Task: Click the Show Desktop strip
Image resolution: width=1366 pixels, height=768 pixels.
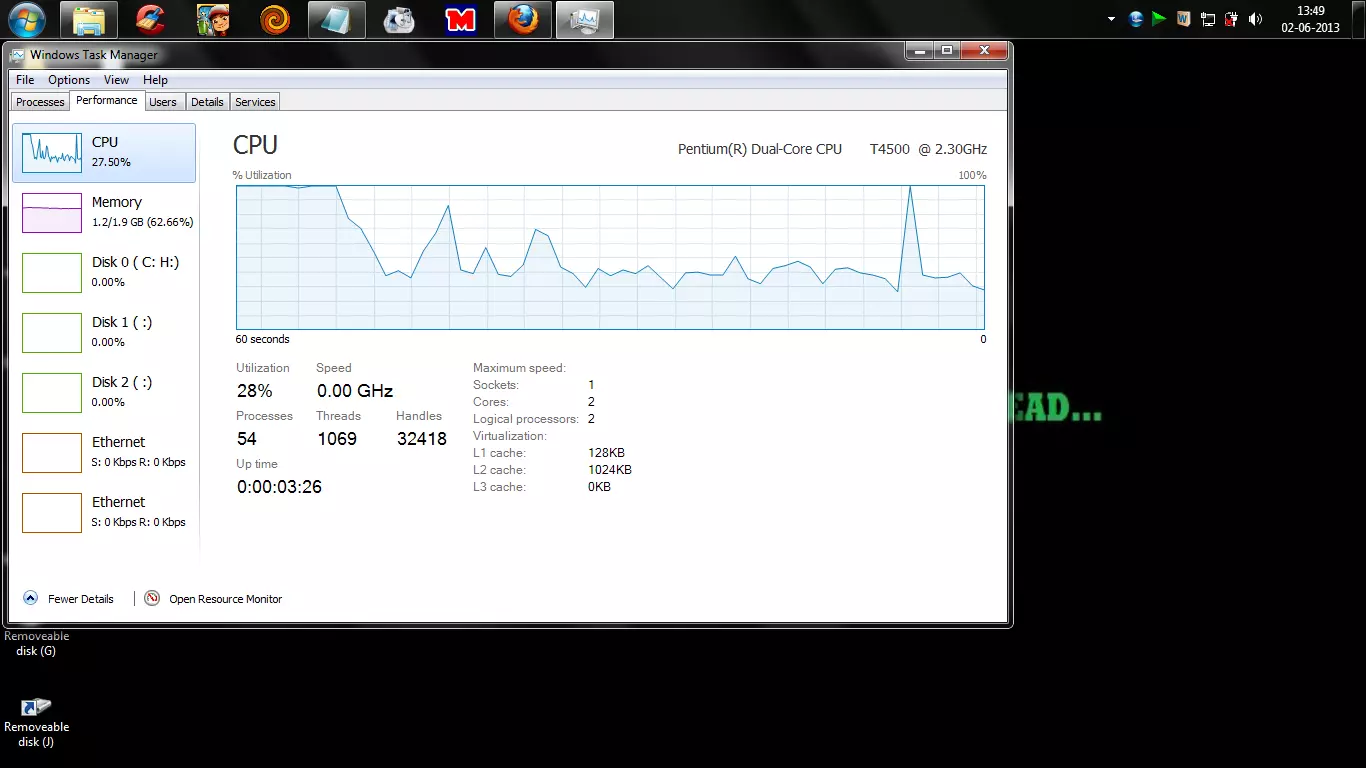Action: click(x=1359, y=19)
